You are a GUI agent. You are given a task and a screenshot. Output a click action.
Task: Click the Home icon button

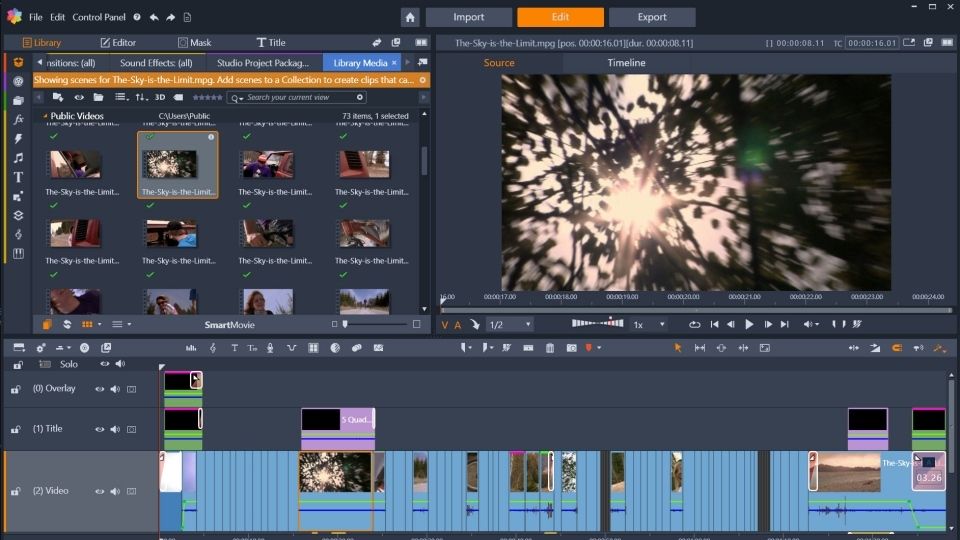[x=410, y=17]
